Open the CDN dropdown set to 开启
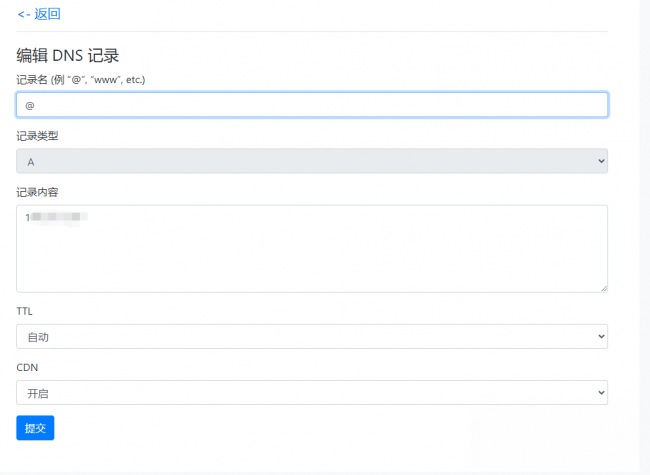The height and width of the screenshot is (475, 650). tap(311, 392)
